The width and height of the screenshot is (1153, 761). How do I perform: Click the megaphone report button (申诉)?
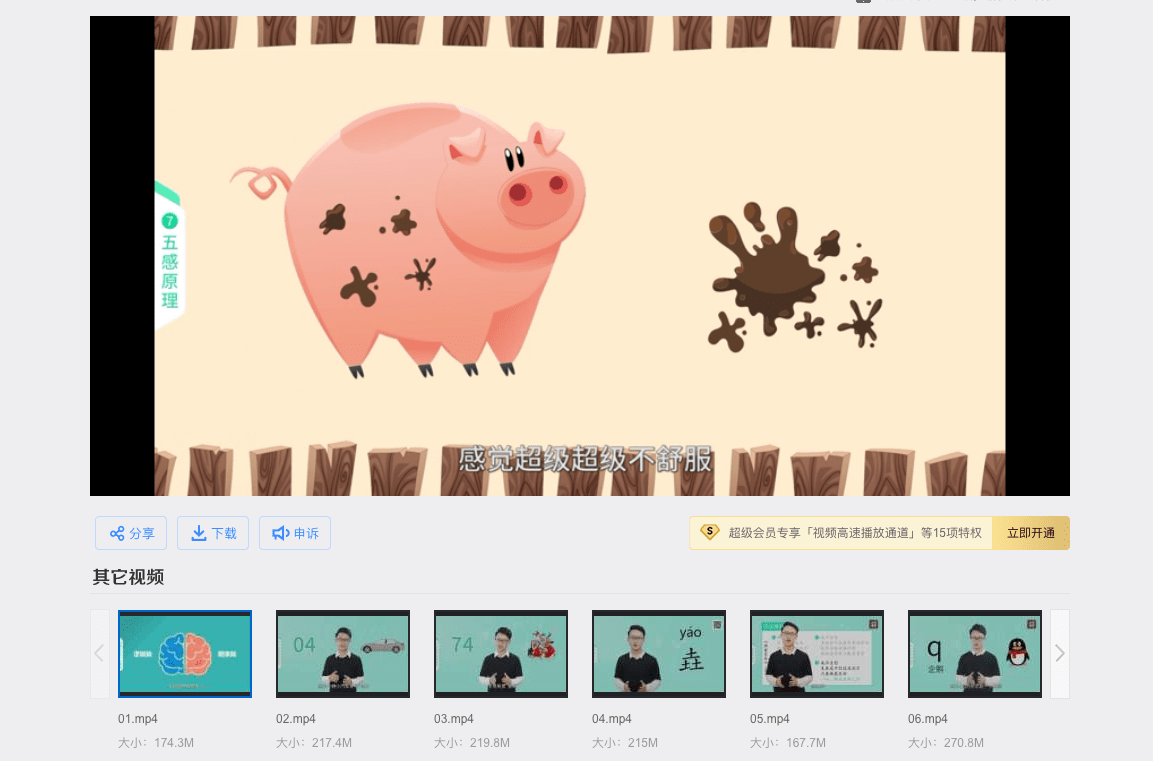(x=295, y=533)
